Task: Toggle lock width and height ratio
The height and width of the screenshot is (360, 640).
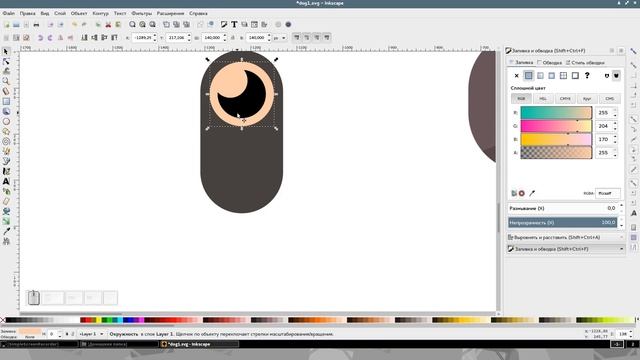Action: pos(233,38)
